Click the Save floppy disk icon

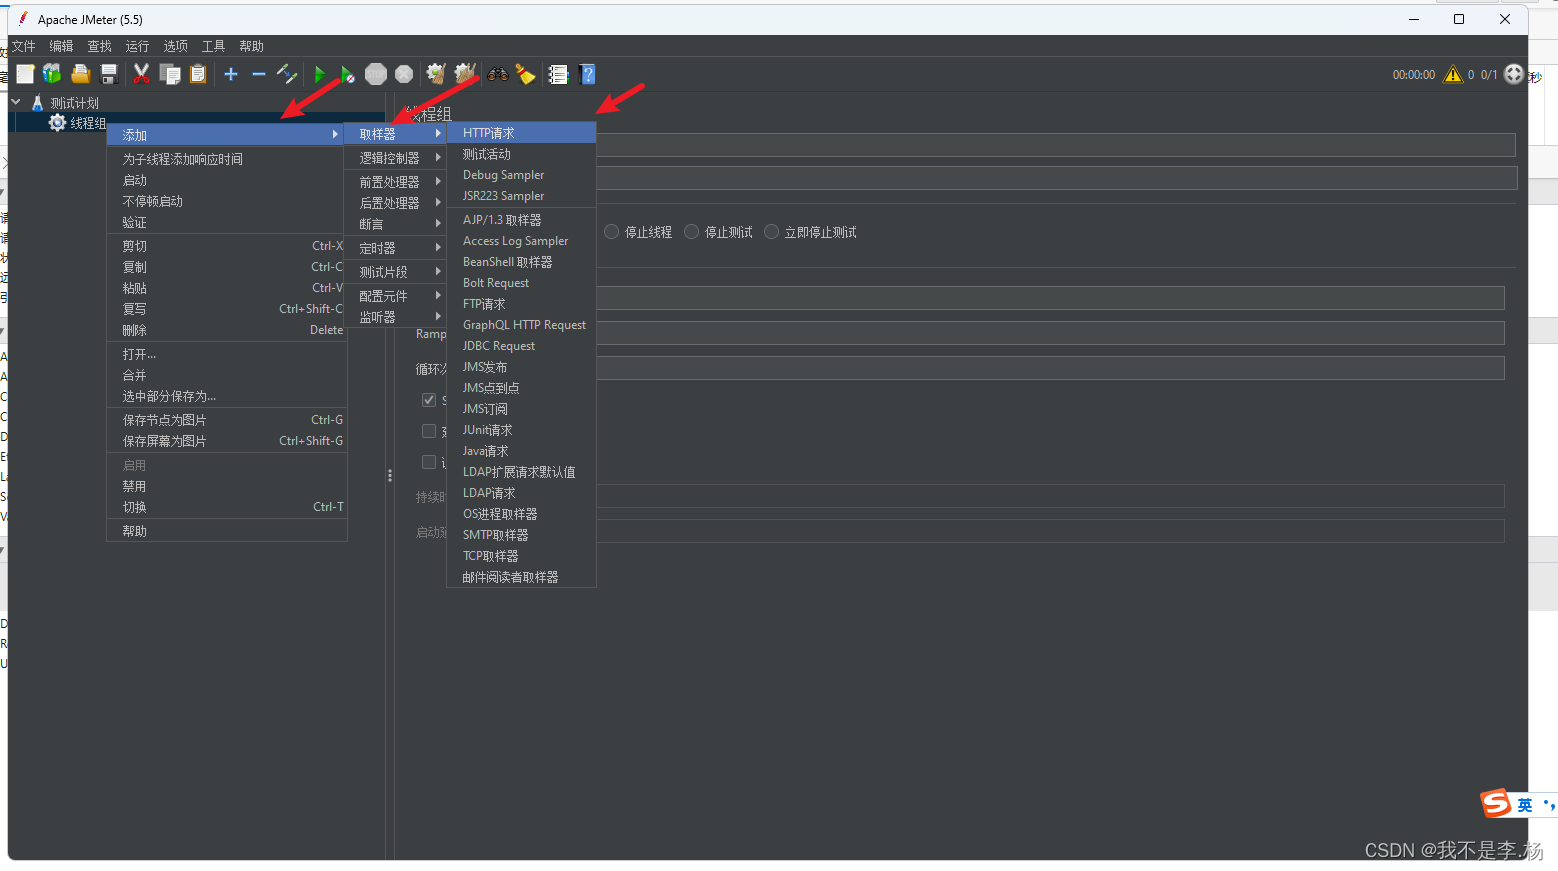(x=109, y=74)
